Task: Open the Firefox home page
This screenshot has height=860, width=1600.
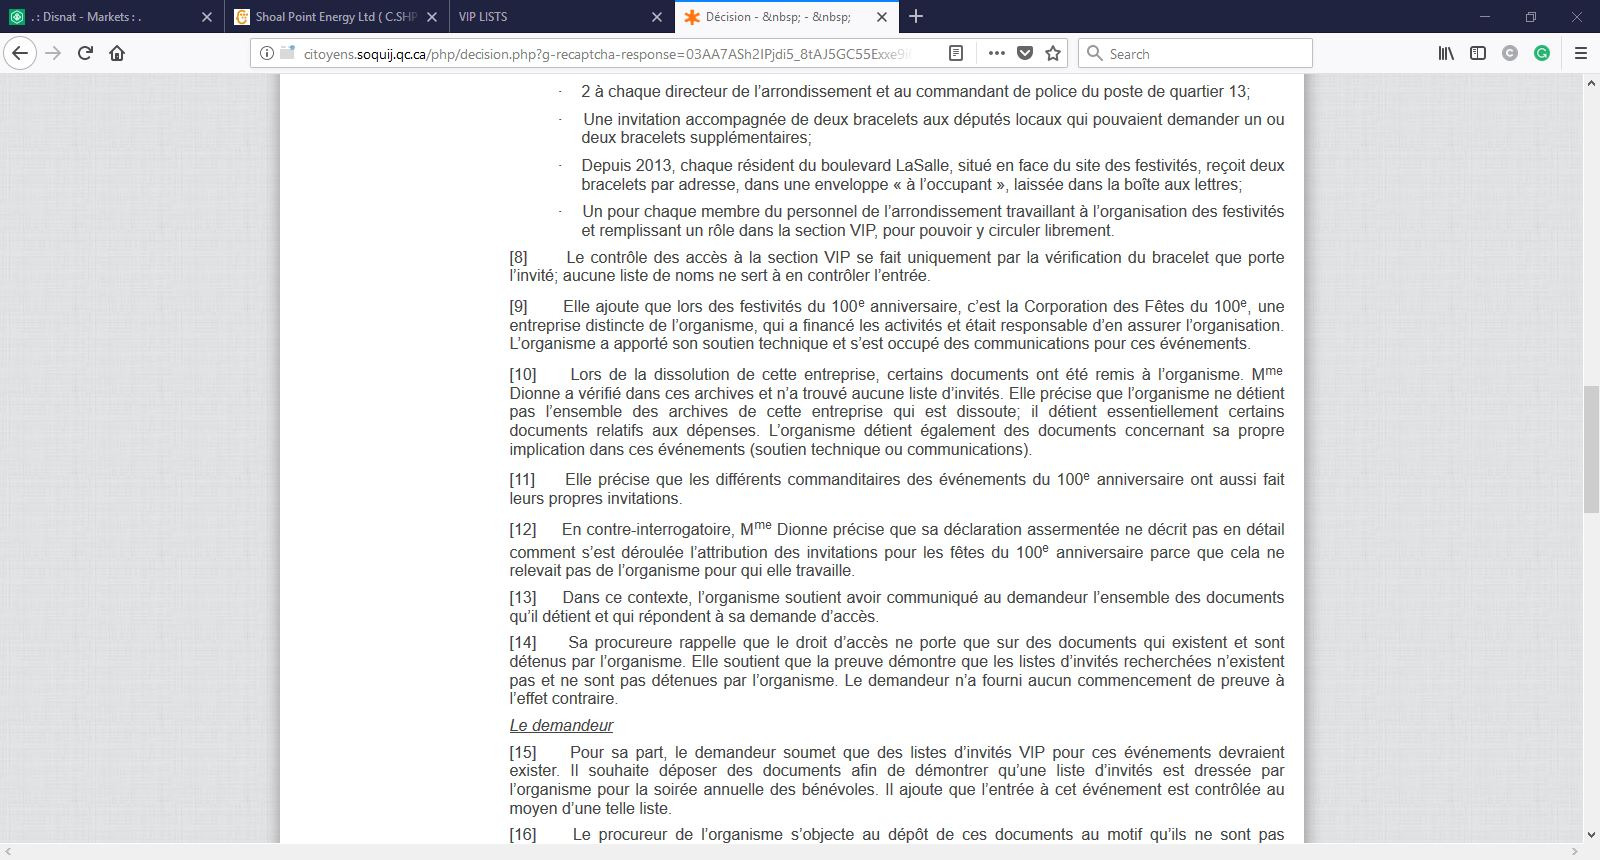Action: [x=117, y=53]
